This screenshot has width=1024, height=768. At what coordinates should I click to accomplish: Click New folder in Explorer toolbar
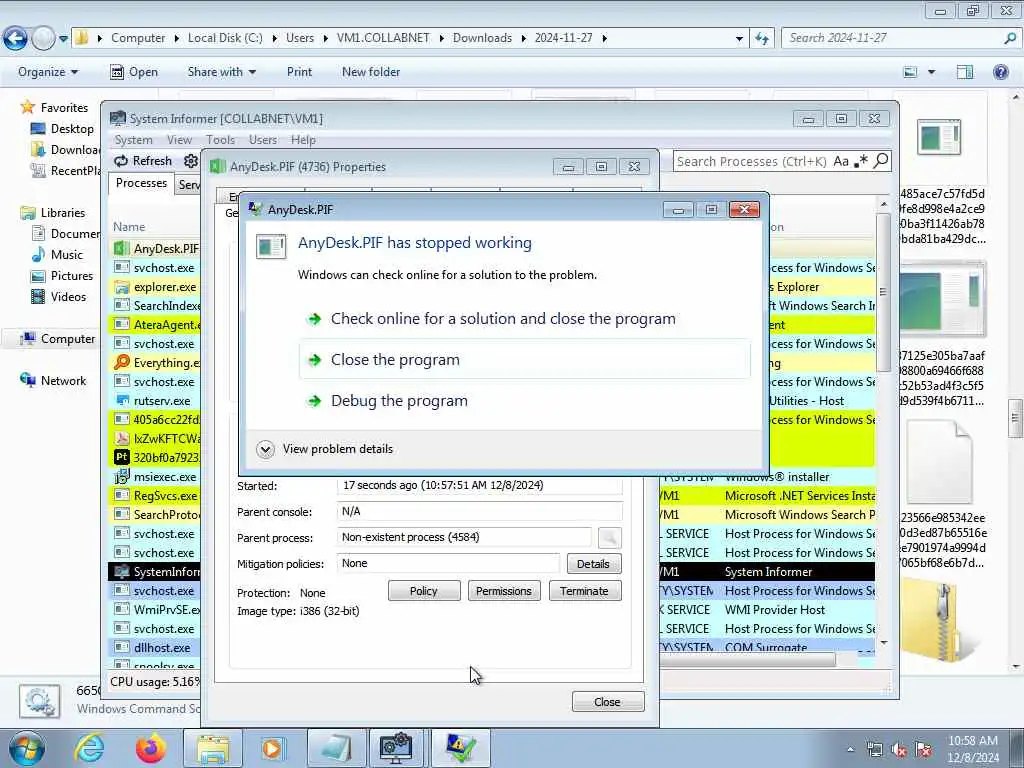coord(371,72)
